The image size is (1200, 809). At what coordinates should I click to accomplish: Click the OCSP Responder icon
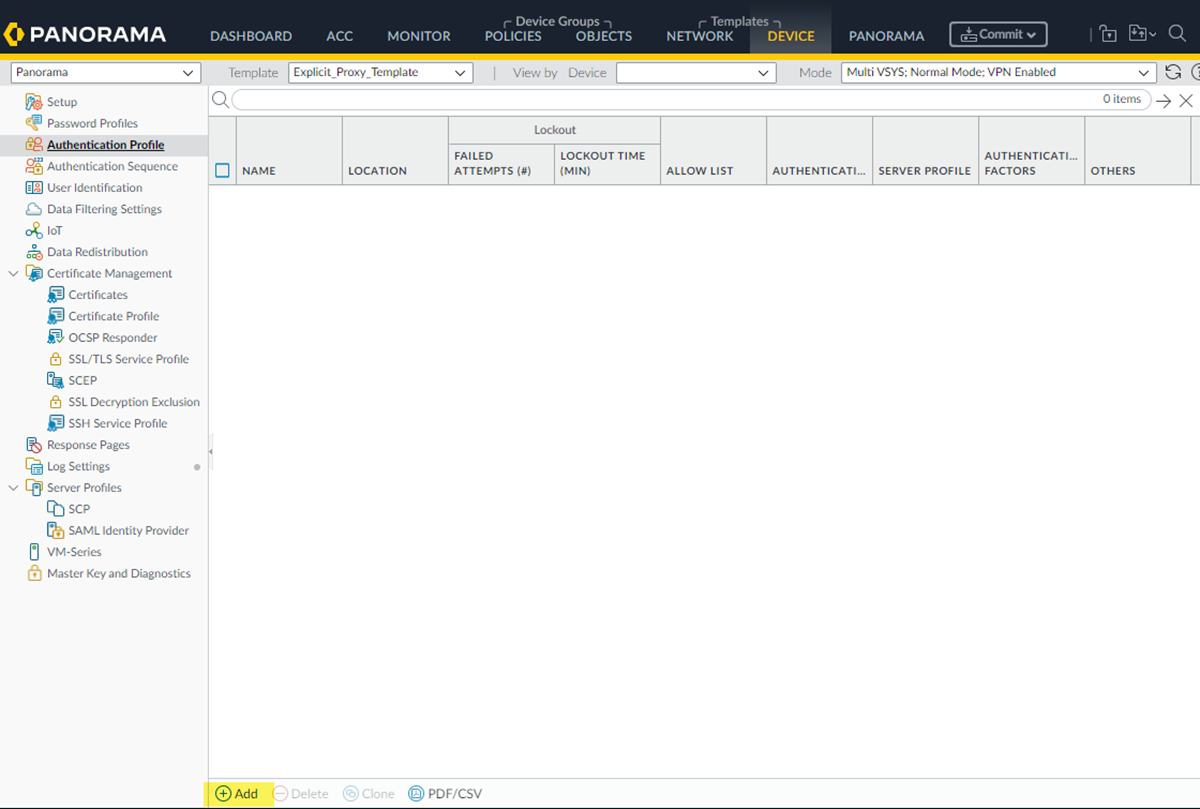pyautogui.click(x=56, y=338)
